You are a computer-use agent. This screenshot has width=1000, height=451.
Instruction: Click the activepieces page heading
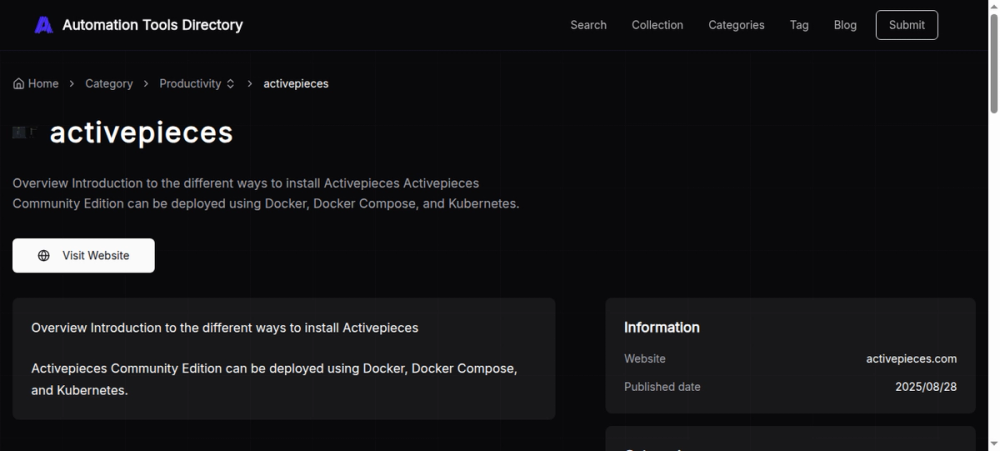pos(142,133)
